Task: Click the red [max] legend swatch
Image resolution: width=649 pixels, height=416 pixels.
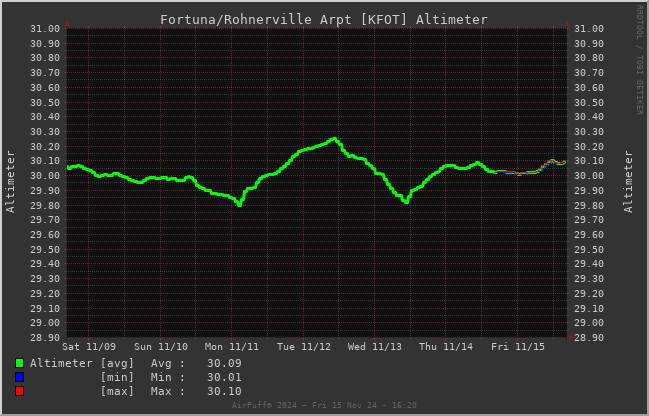Action: point(19,391)
